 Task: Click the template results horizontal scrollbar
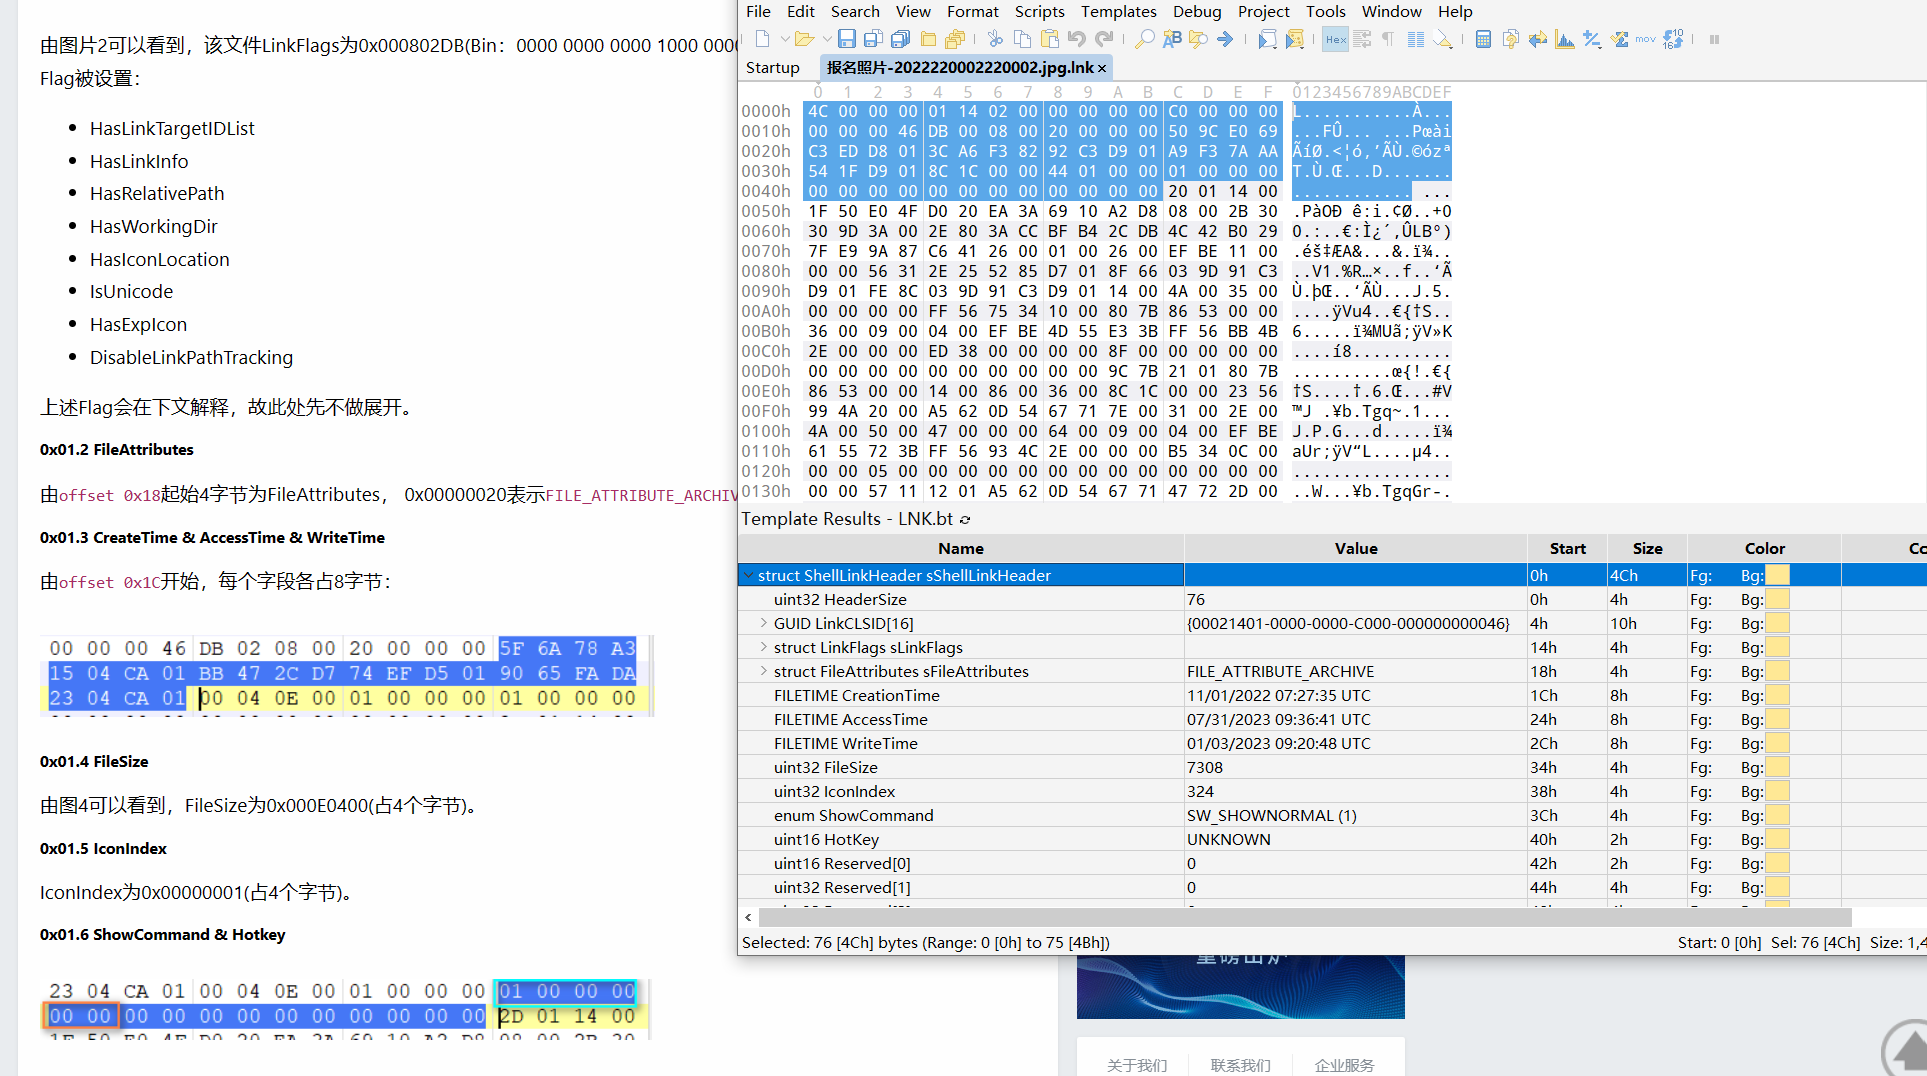coord(1305,917)
